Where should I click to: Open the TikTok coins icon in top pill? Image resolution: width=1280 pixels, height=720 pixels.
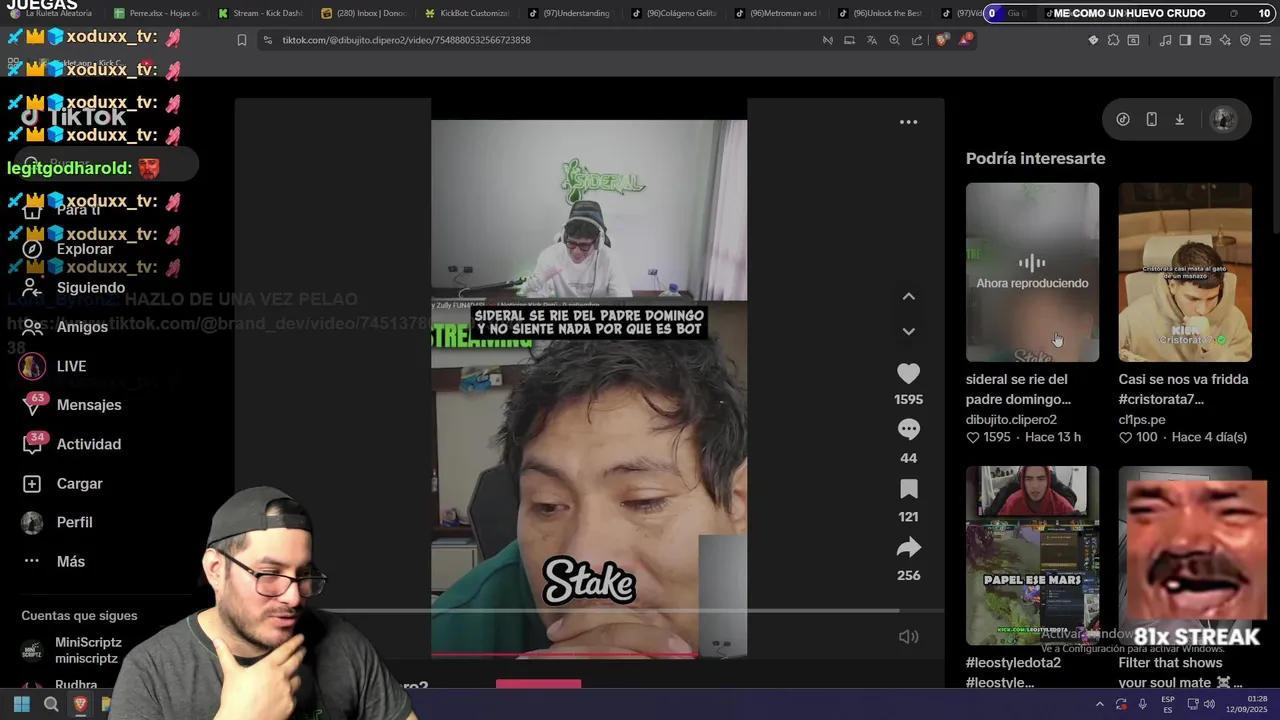click(1123, 119)
